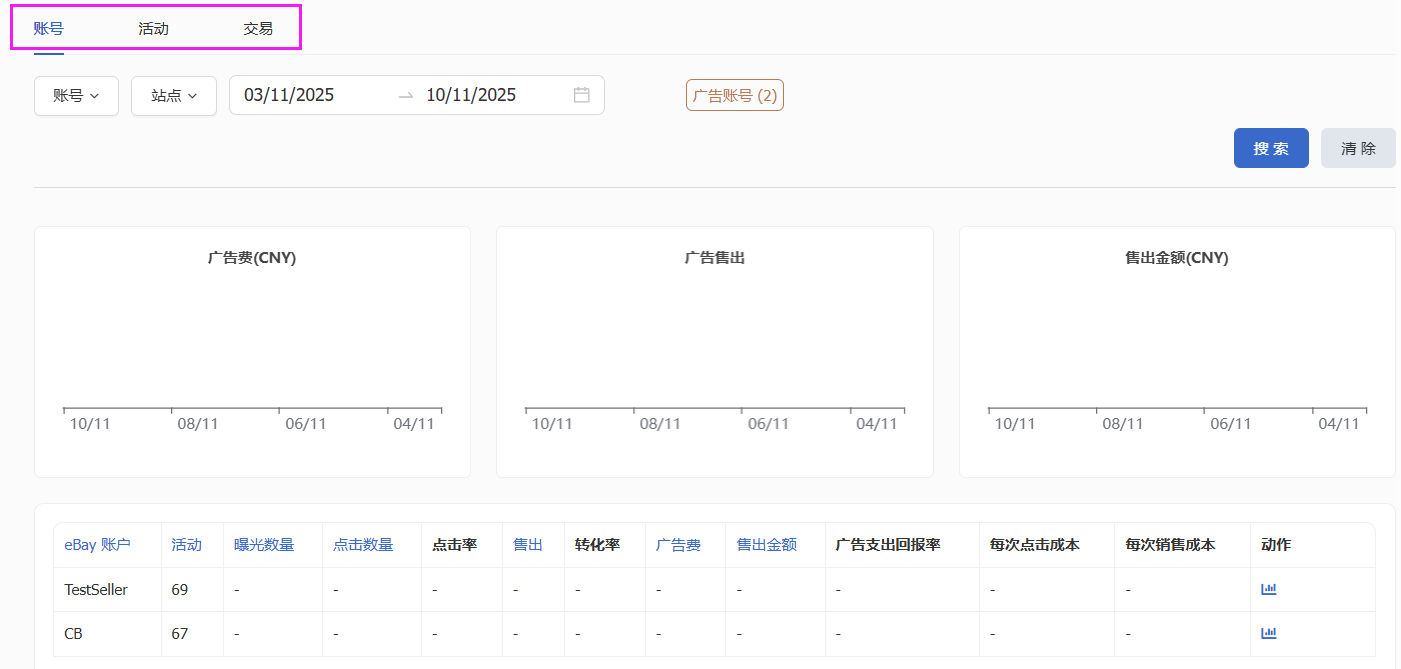The width and height of the screenshot is (1401, 669).
Task: Click the 广告账号 (2) tag
Action: coord(734,96)
